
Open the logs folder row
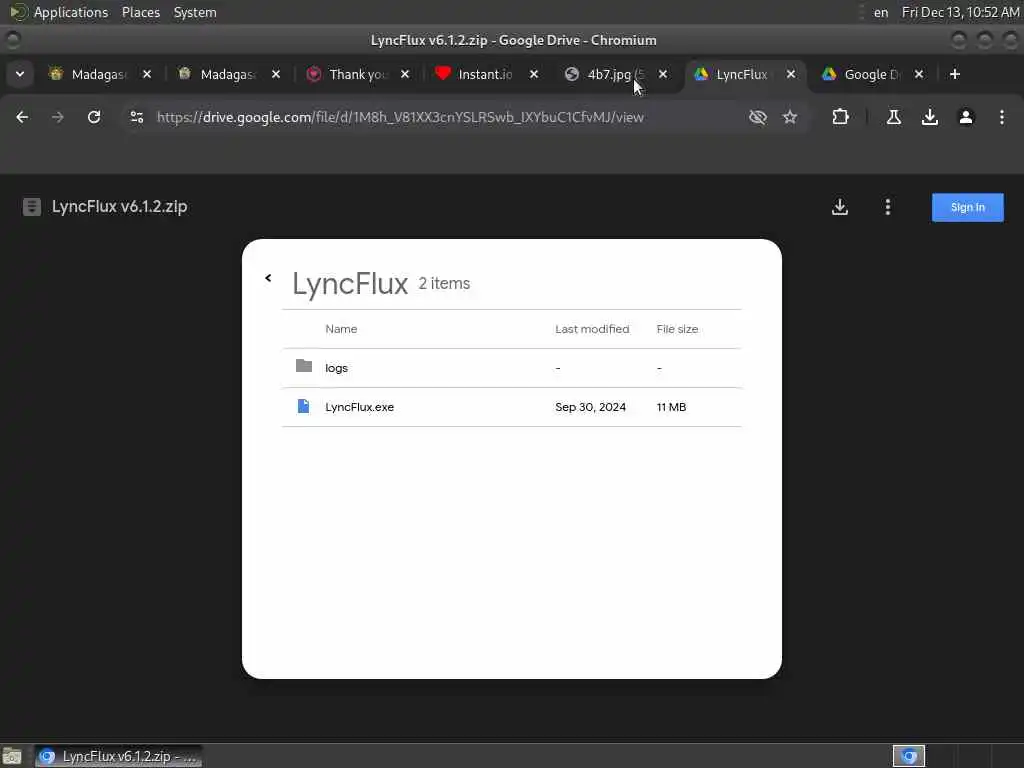(512, 368)
